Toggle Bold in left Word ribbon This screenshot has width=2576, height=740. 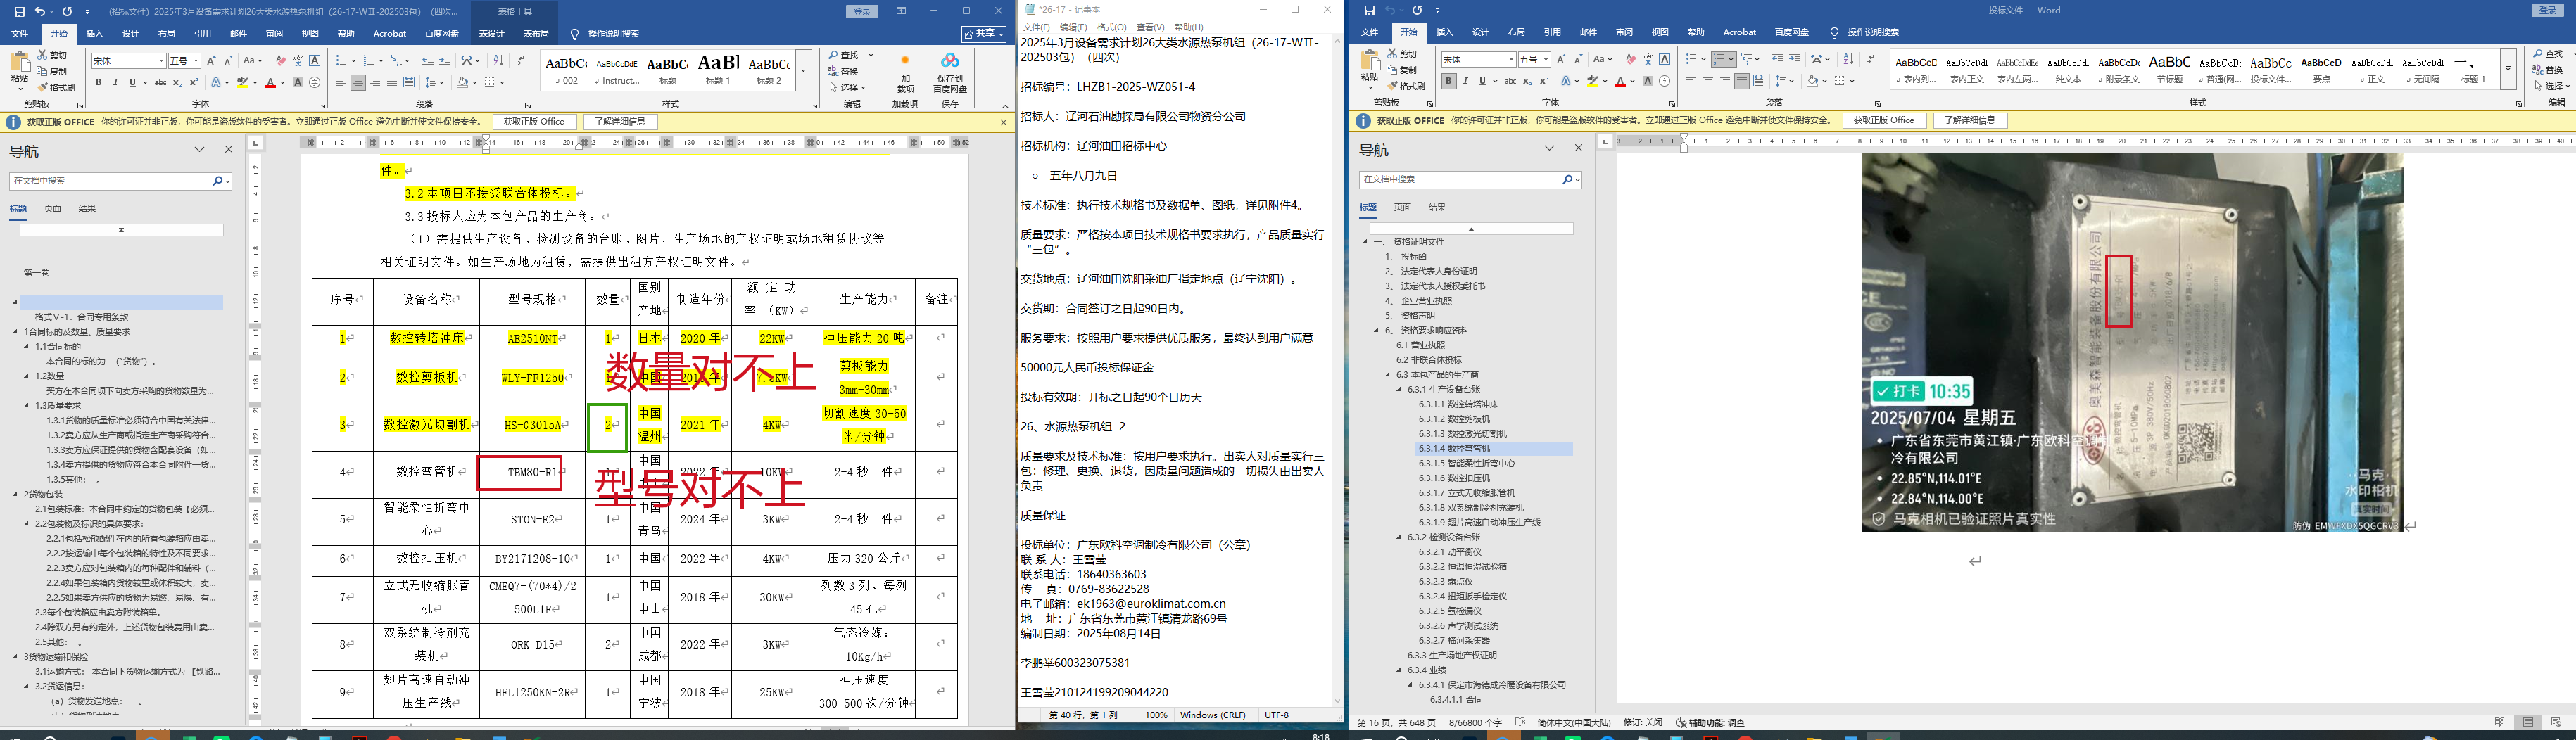point(98,83)
